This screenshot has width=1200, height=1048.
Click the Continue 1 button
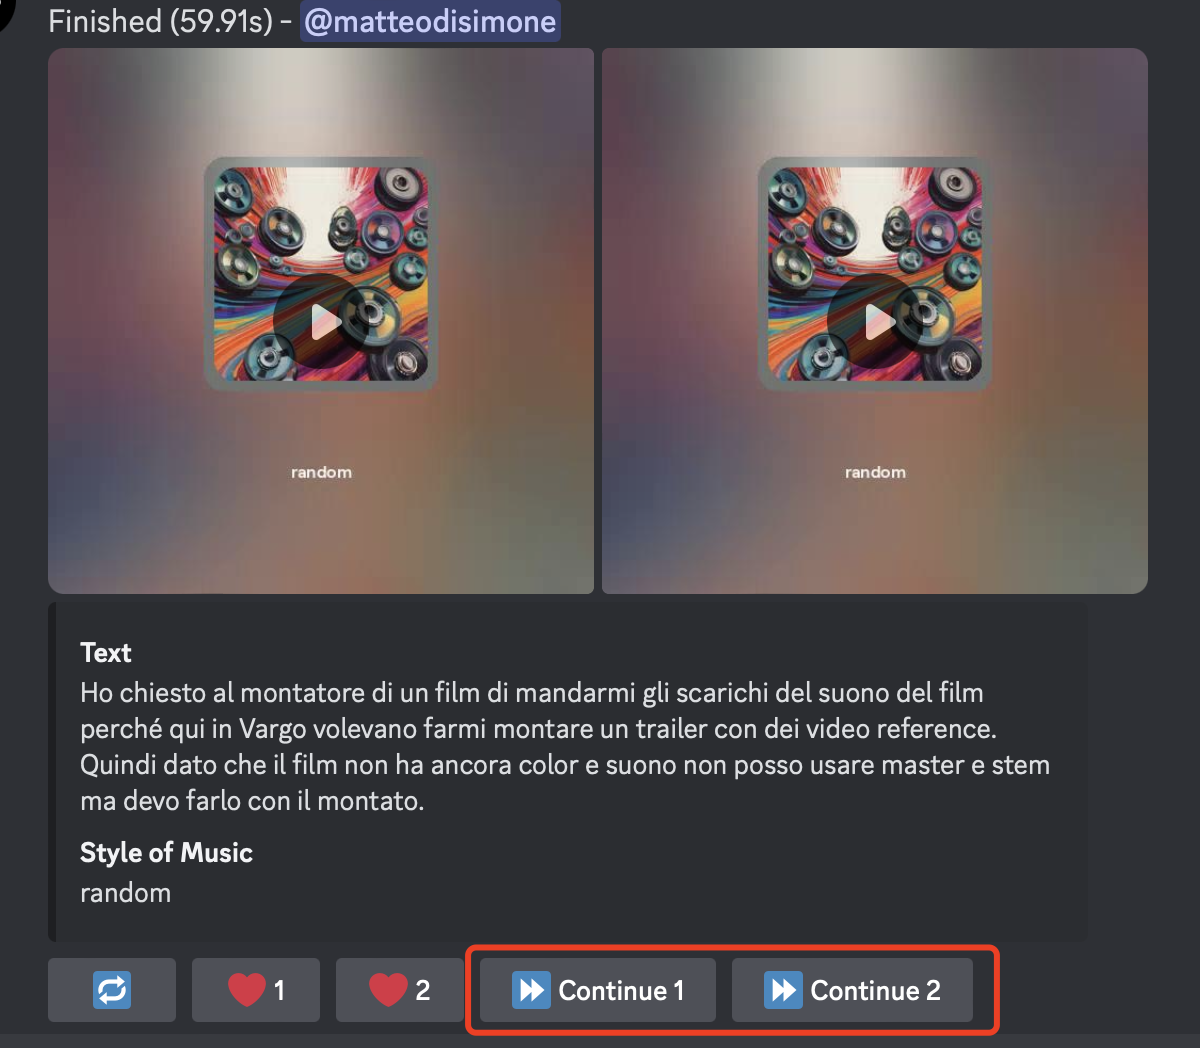[598, 990]
